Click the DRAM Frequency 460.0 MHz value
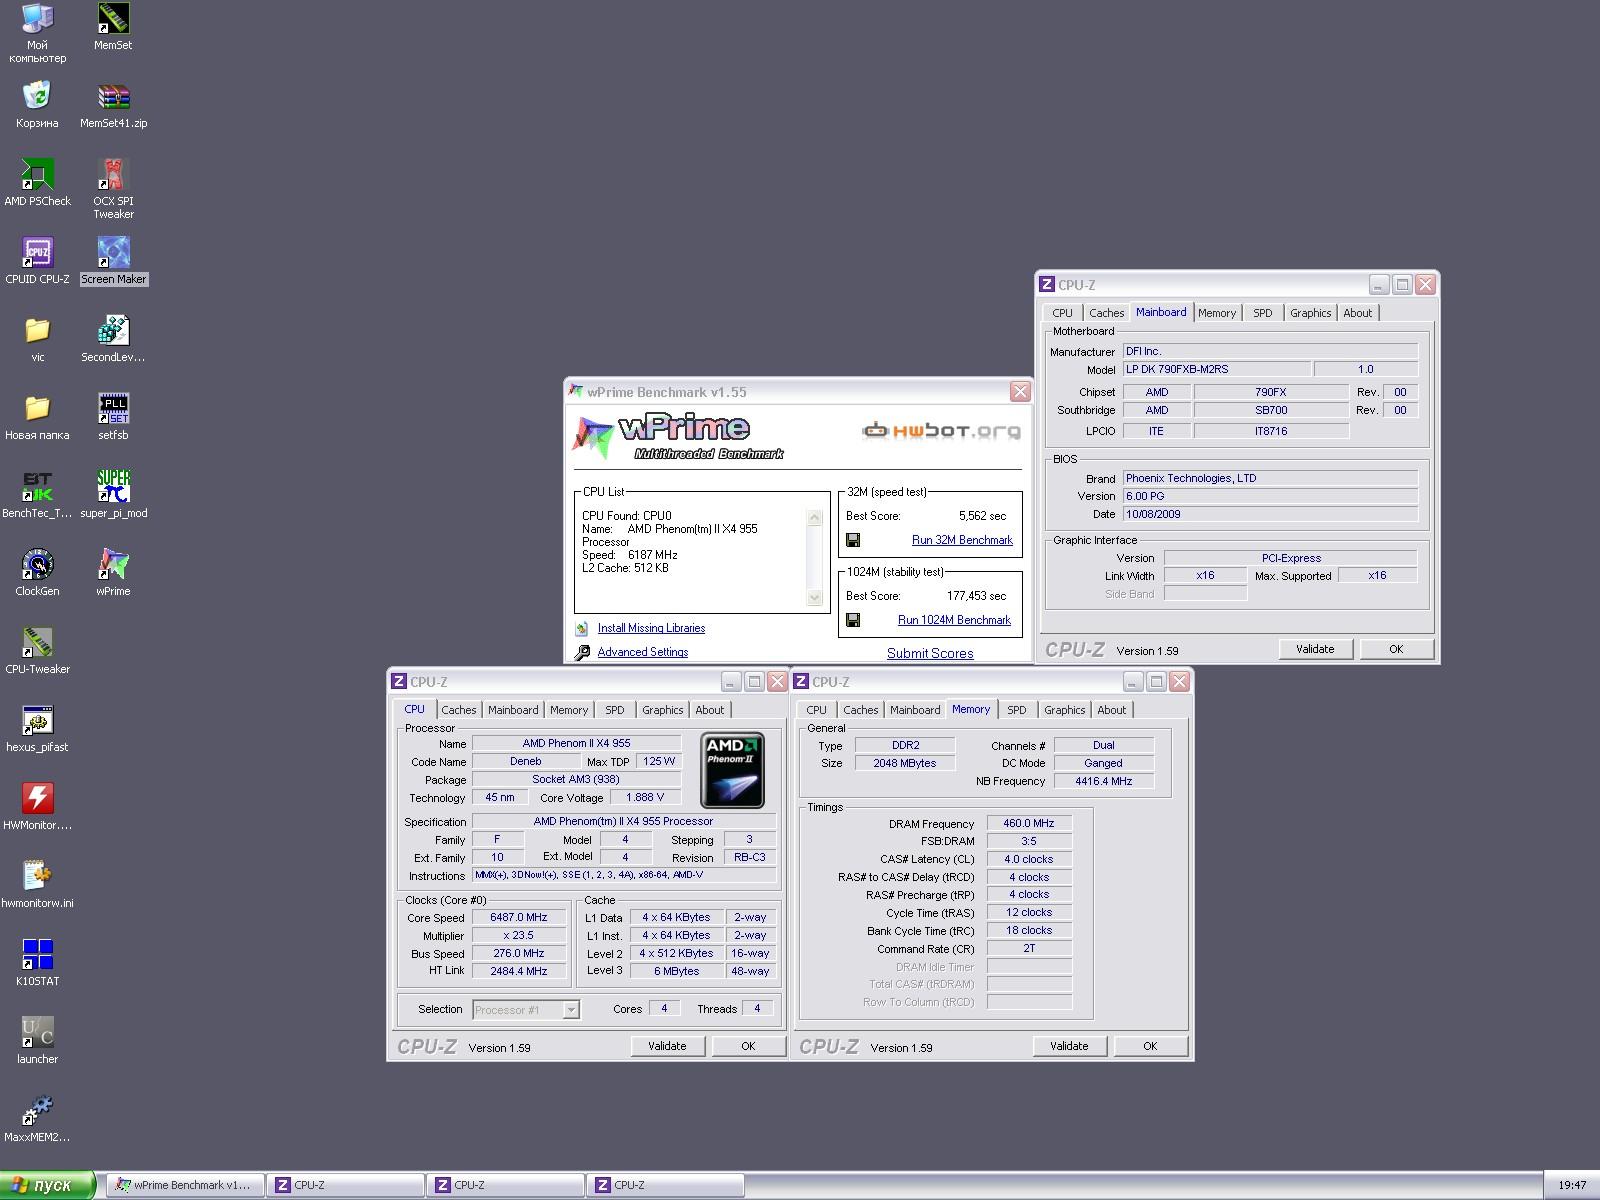 pyautogui.click(x=1029, y=824)
